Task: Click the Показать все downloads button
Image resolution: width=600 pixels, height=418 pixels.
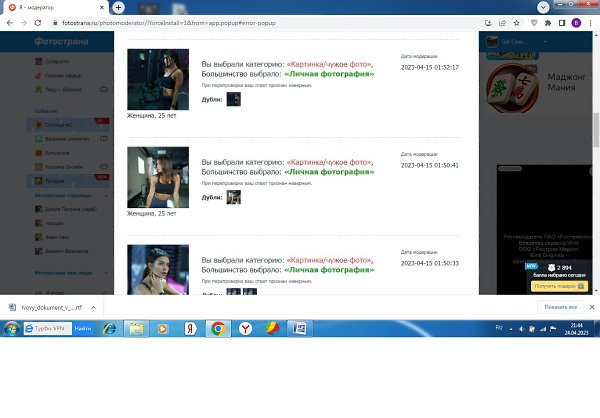Action: pos(560,307)
